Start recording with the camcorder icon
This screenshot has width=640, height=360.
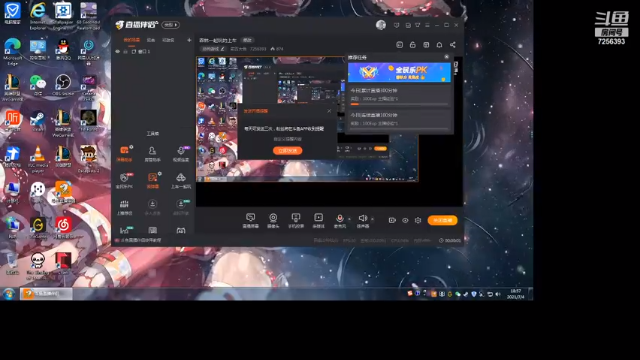click(x=392, y=220)
